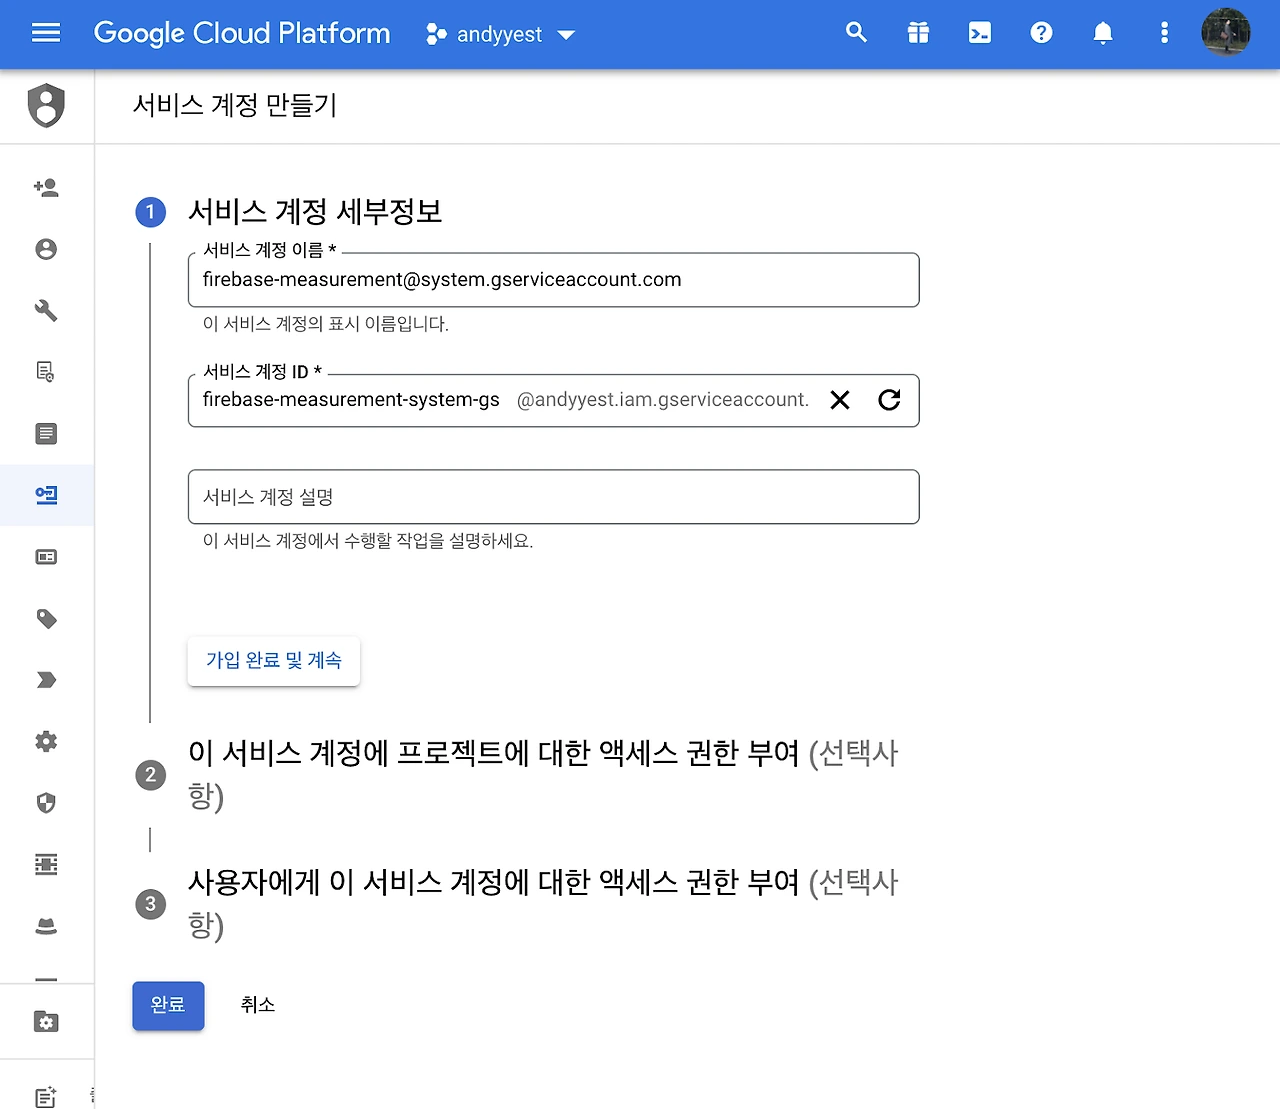Open the ID card sidebar icon
Viewport: 1280px width, 1109px height.
click(x=46, y=557)
